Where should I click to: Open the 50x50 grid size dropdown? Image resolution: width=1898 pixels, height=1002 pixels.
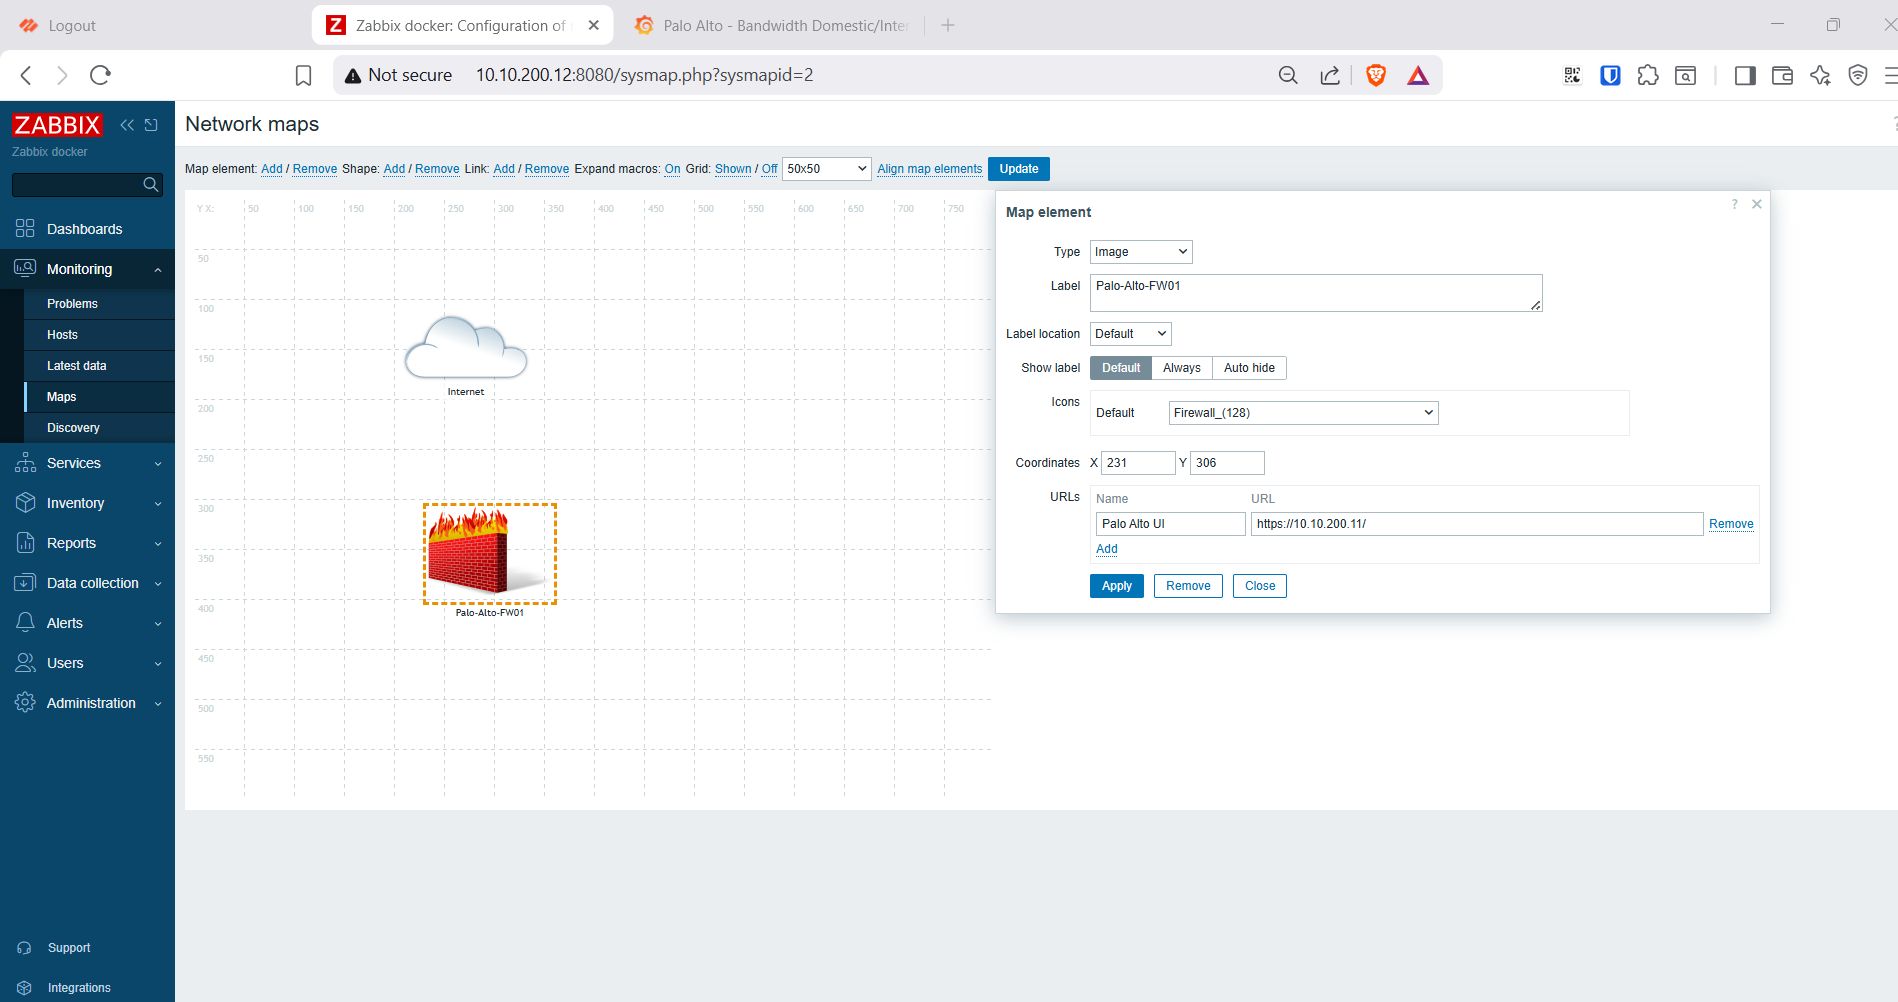pyautogui.click(x=827, y=169)
